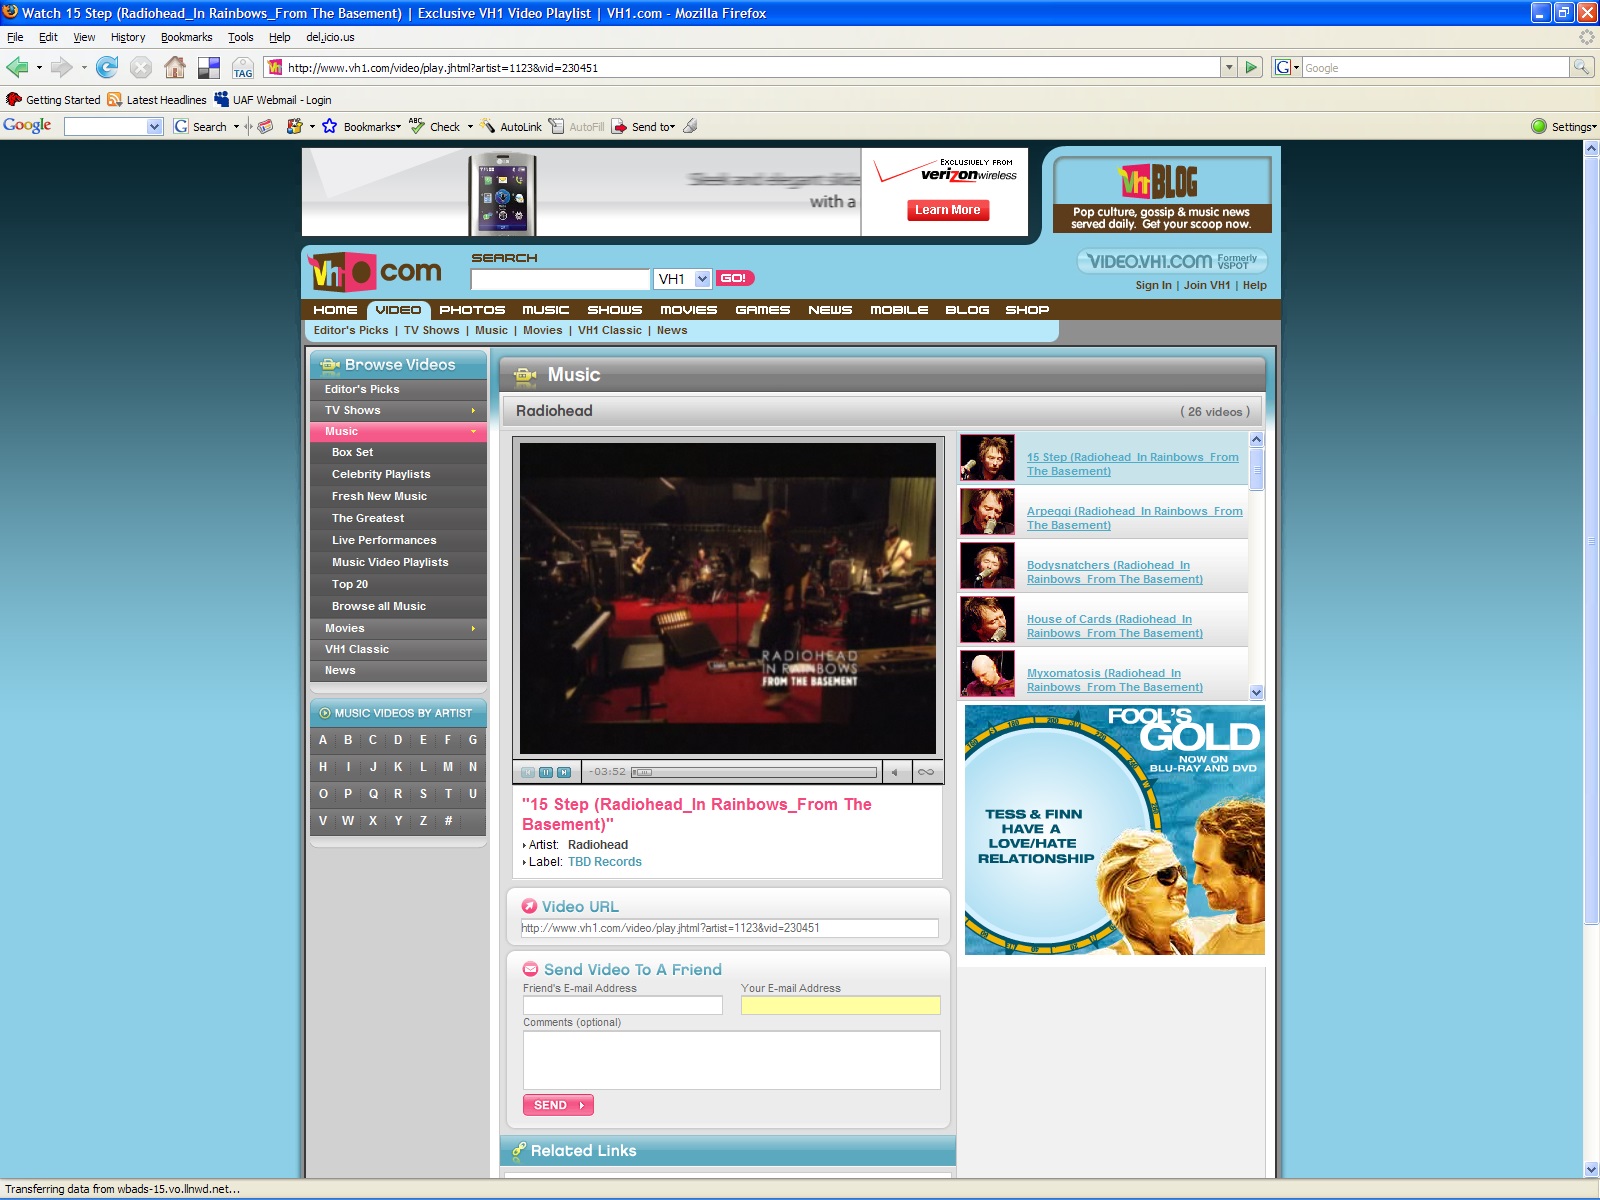Open the VH1 search scope dropdown
The height and width of the screenshot is (1200, 1600).
pyautogui.click(x=702, y=279)
